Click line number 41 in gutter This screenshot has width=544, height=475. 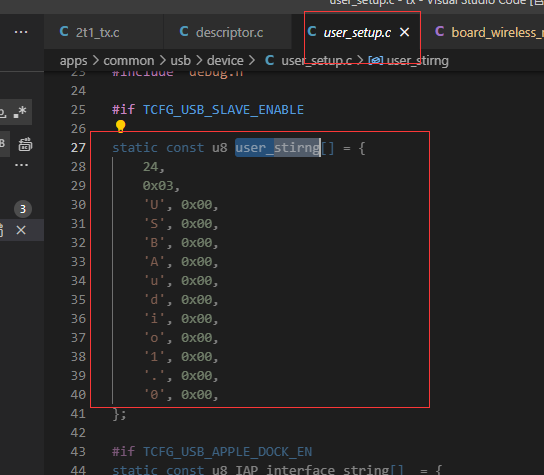78,414
